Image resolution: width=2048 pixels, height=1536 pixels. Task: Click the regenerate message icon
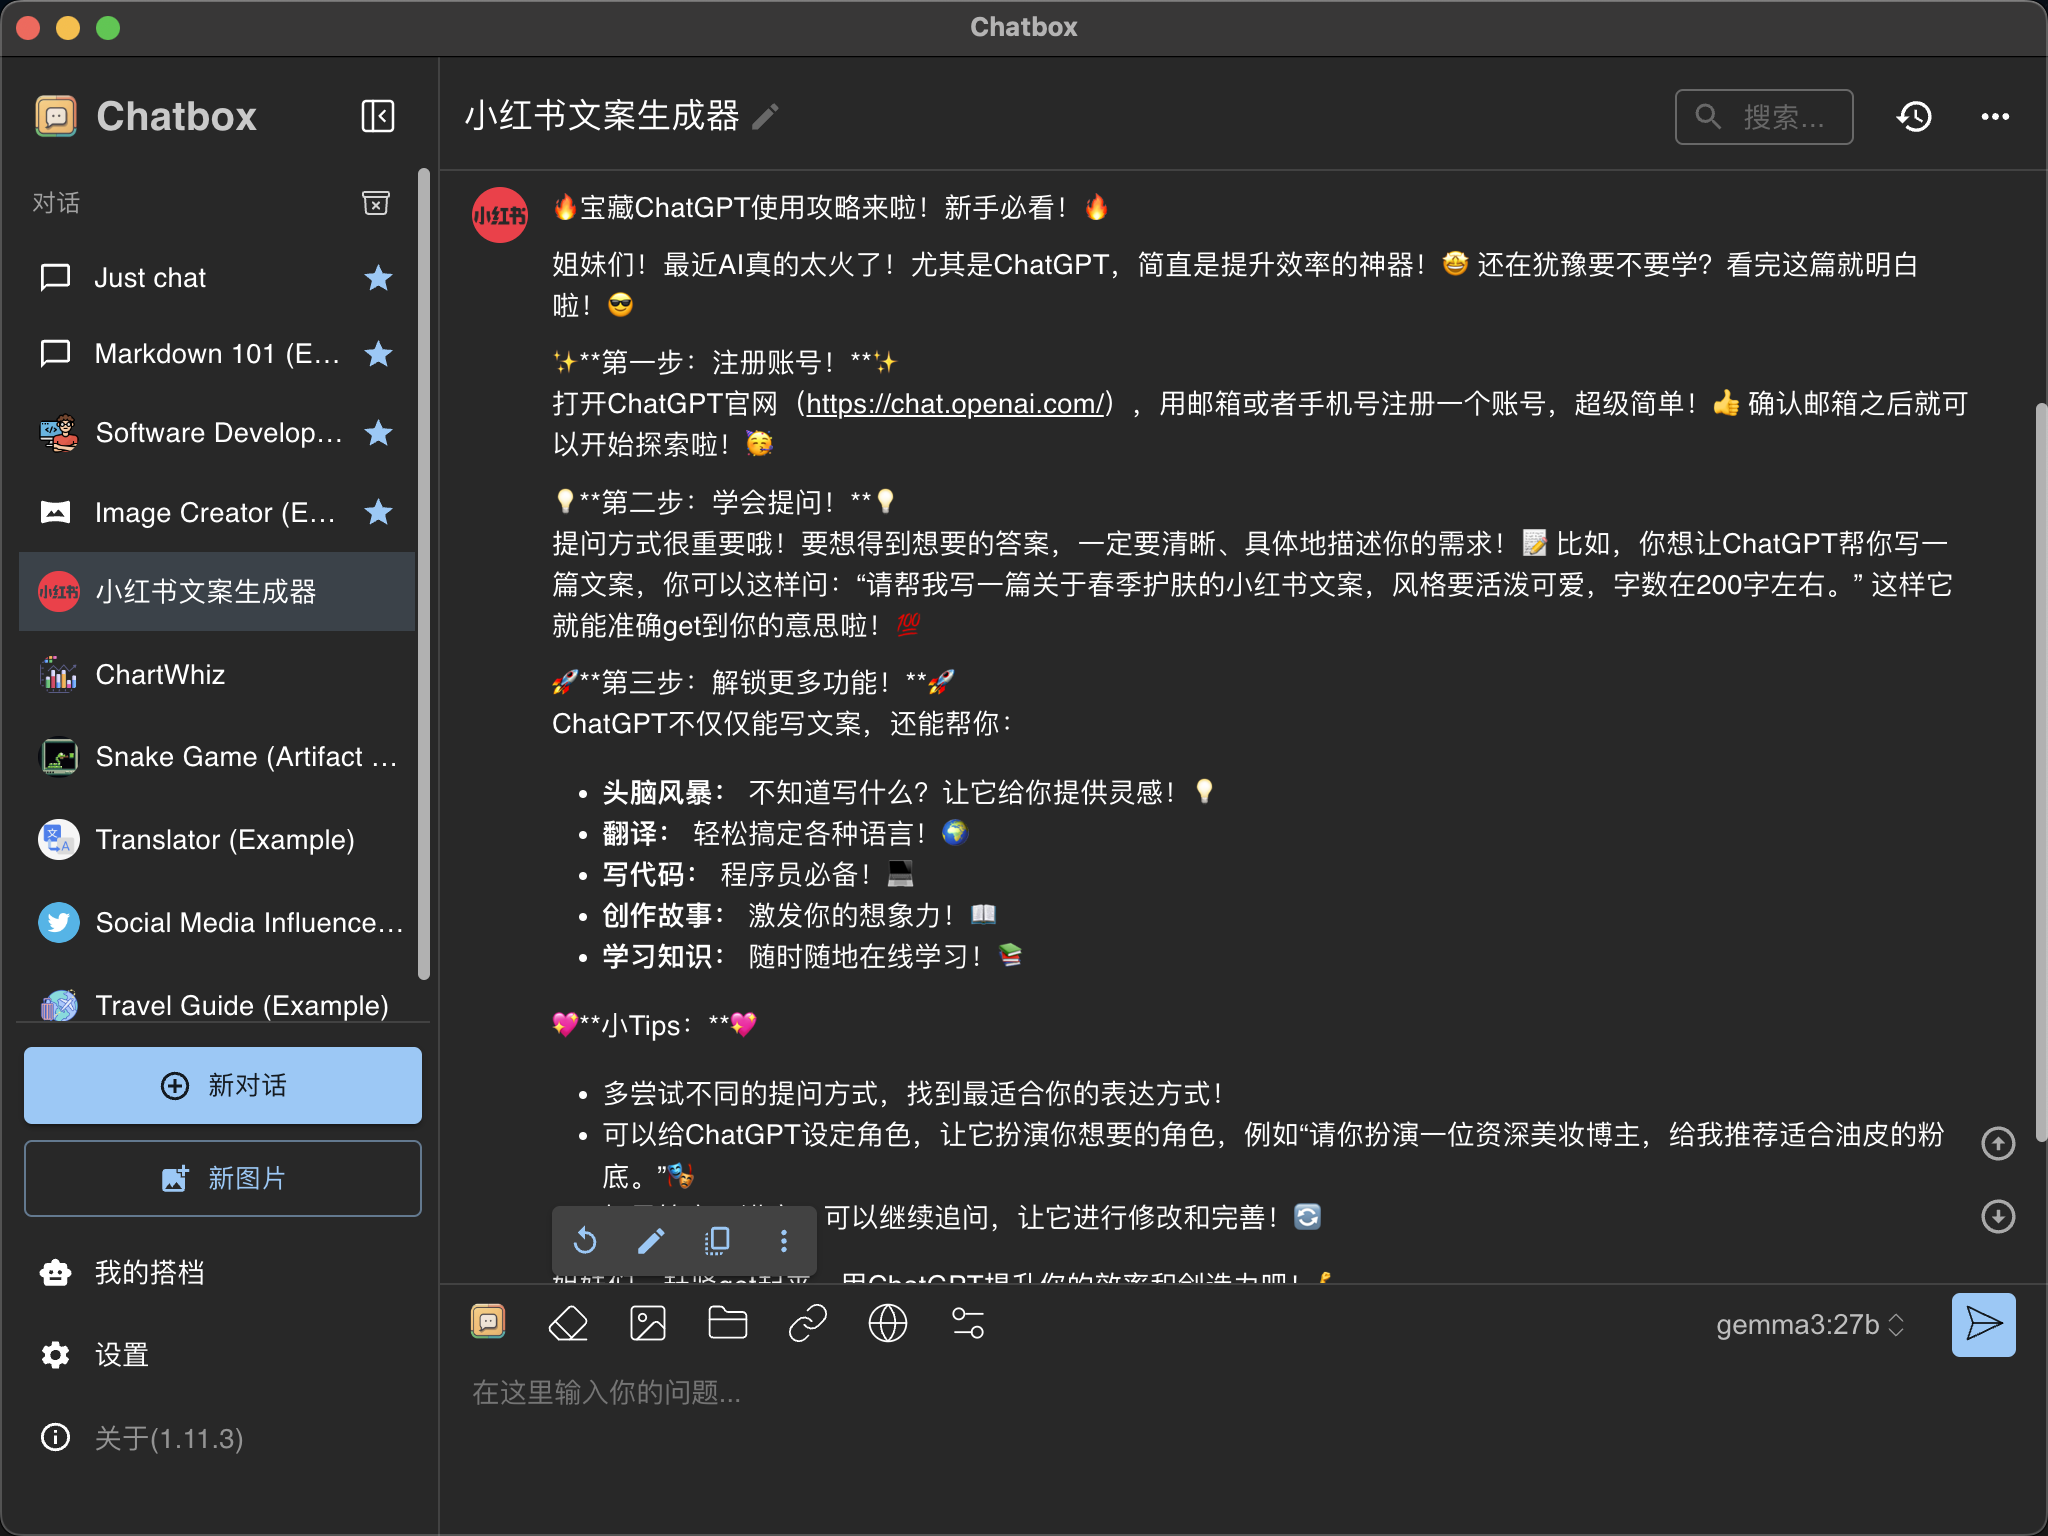coord(585,1242)
